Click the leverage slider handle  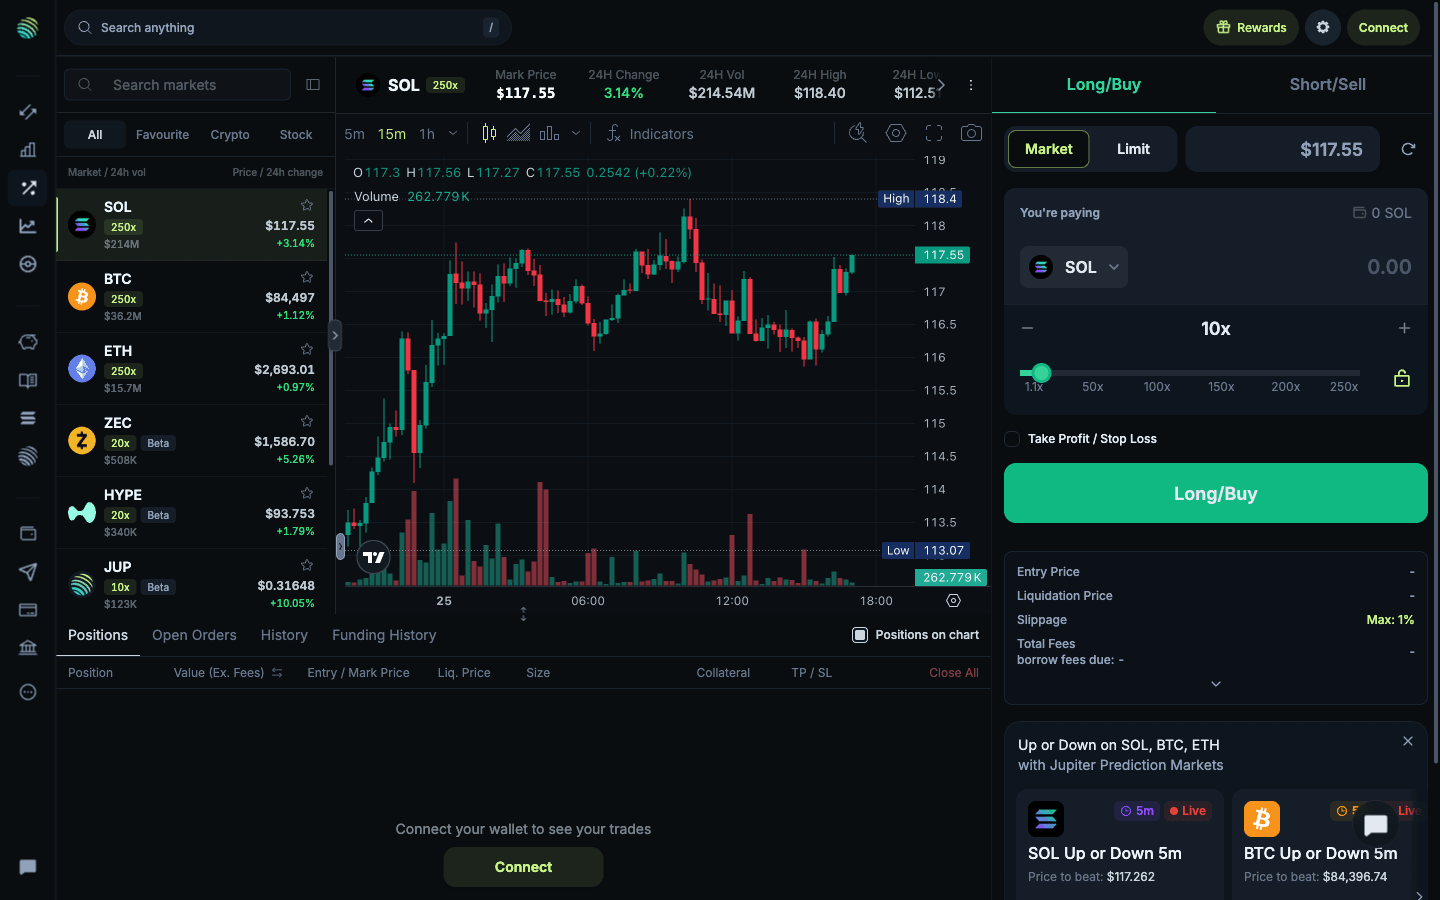(1041, 373)
